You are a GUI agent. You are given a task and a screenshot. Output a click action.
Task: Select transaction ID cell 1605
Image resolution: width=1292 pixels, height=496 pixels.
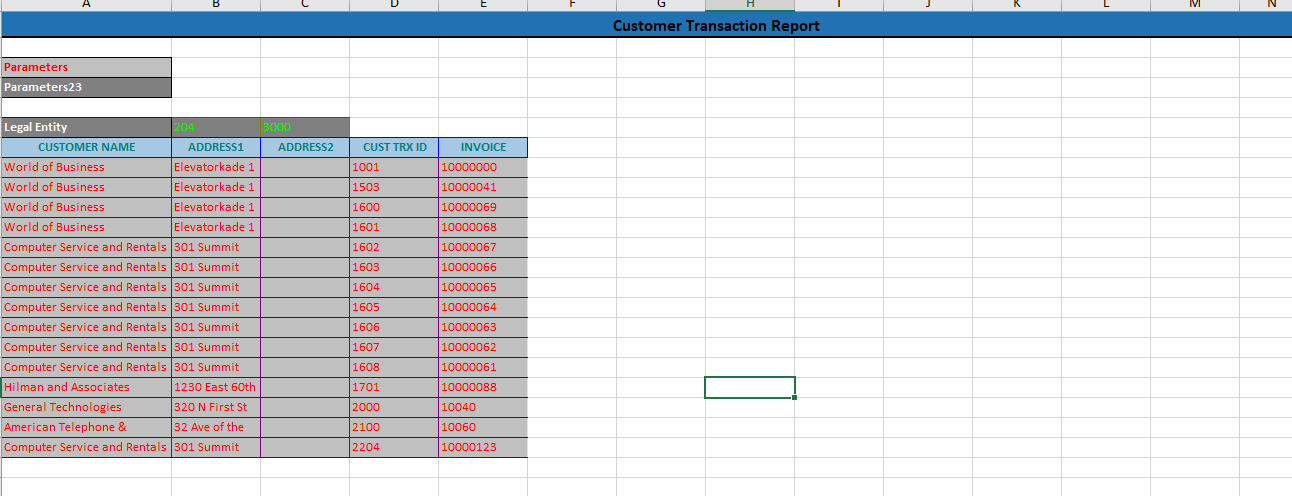(394, 307)
